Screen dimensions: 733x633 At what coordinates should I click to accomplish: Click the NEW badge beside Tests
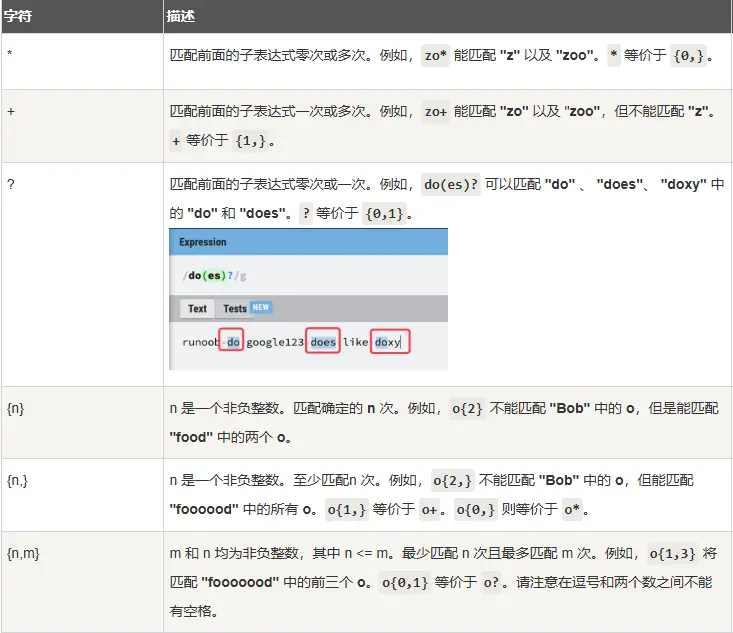[261, 308]
